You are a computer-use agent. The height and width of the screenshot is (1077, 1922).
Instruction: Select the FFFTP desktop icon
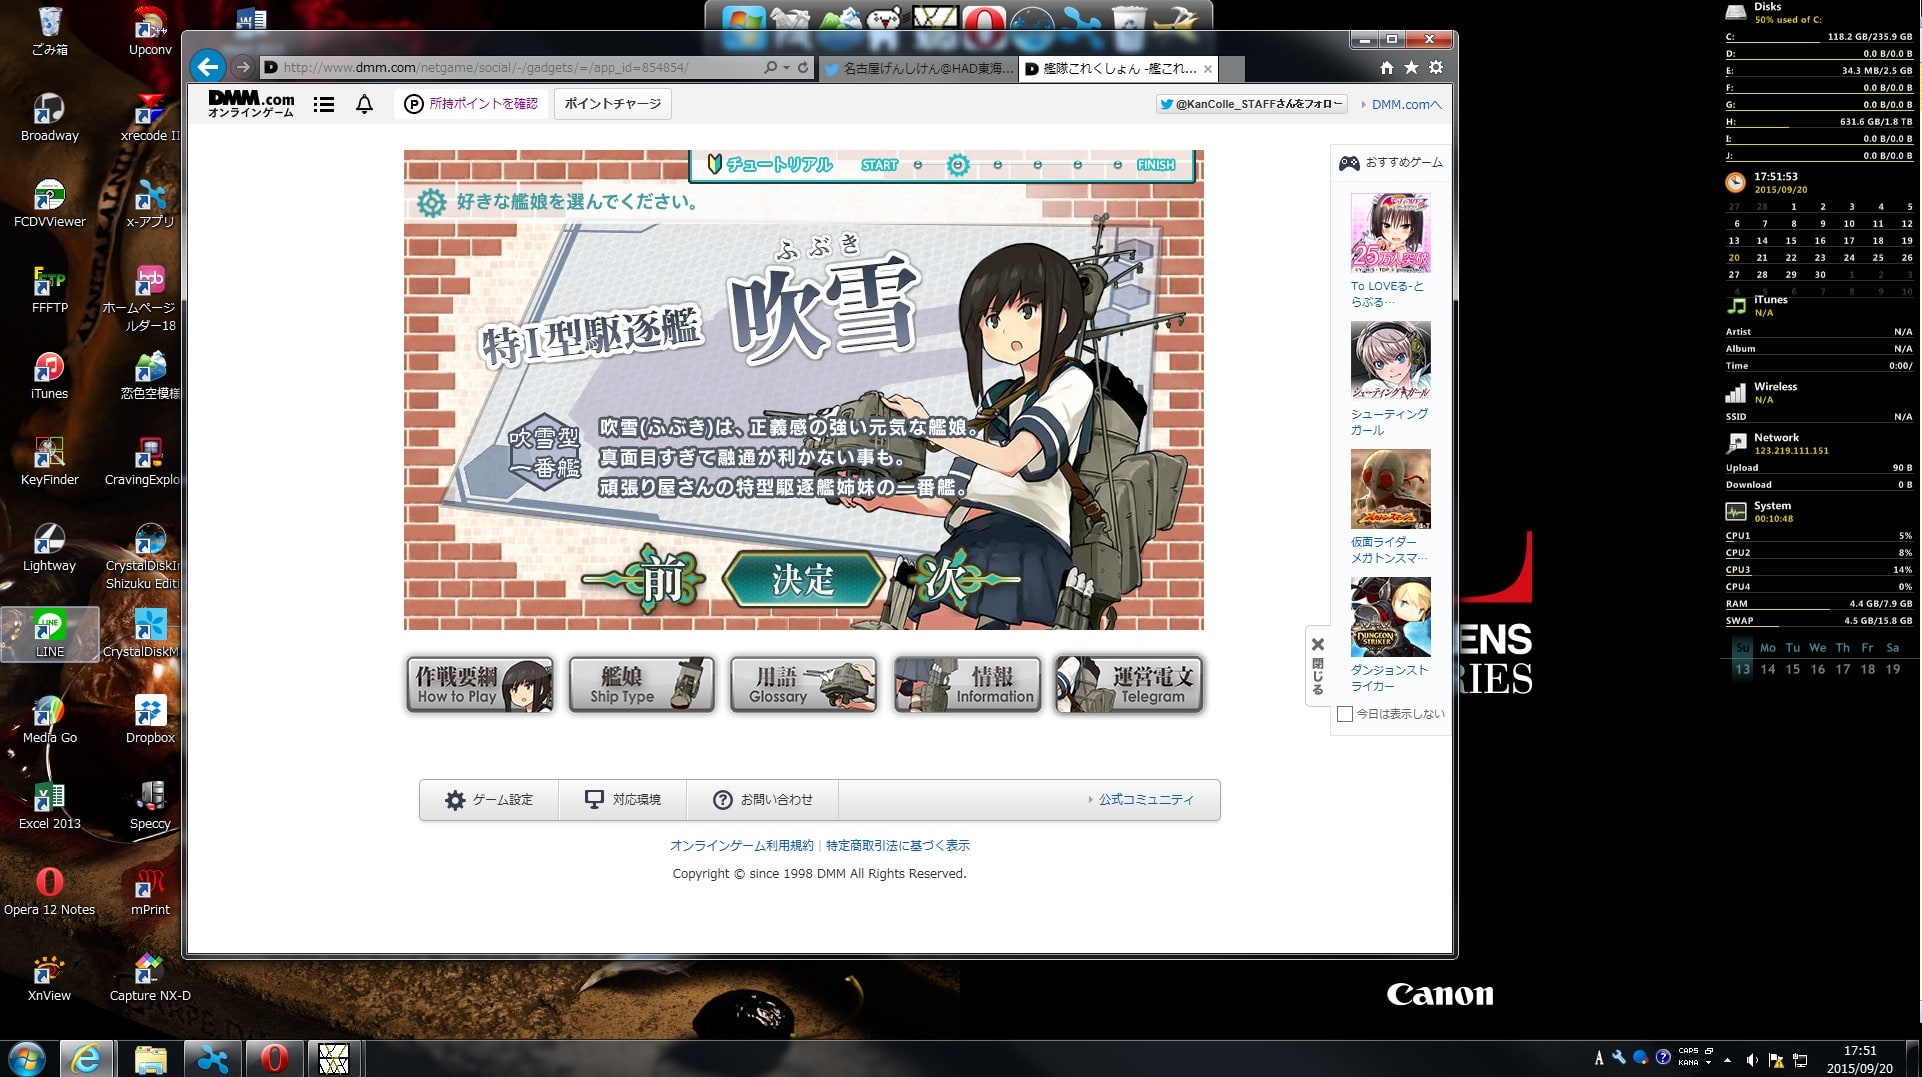click(x=49, y=290)
